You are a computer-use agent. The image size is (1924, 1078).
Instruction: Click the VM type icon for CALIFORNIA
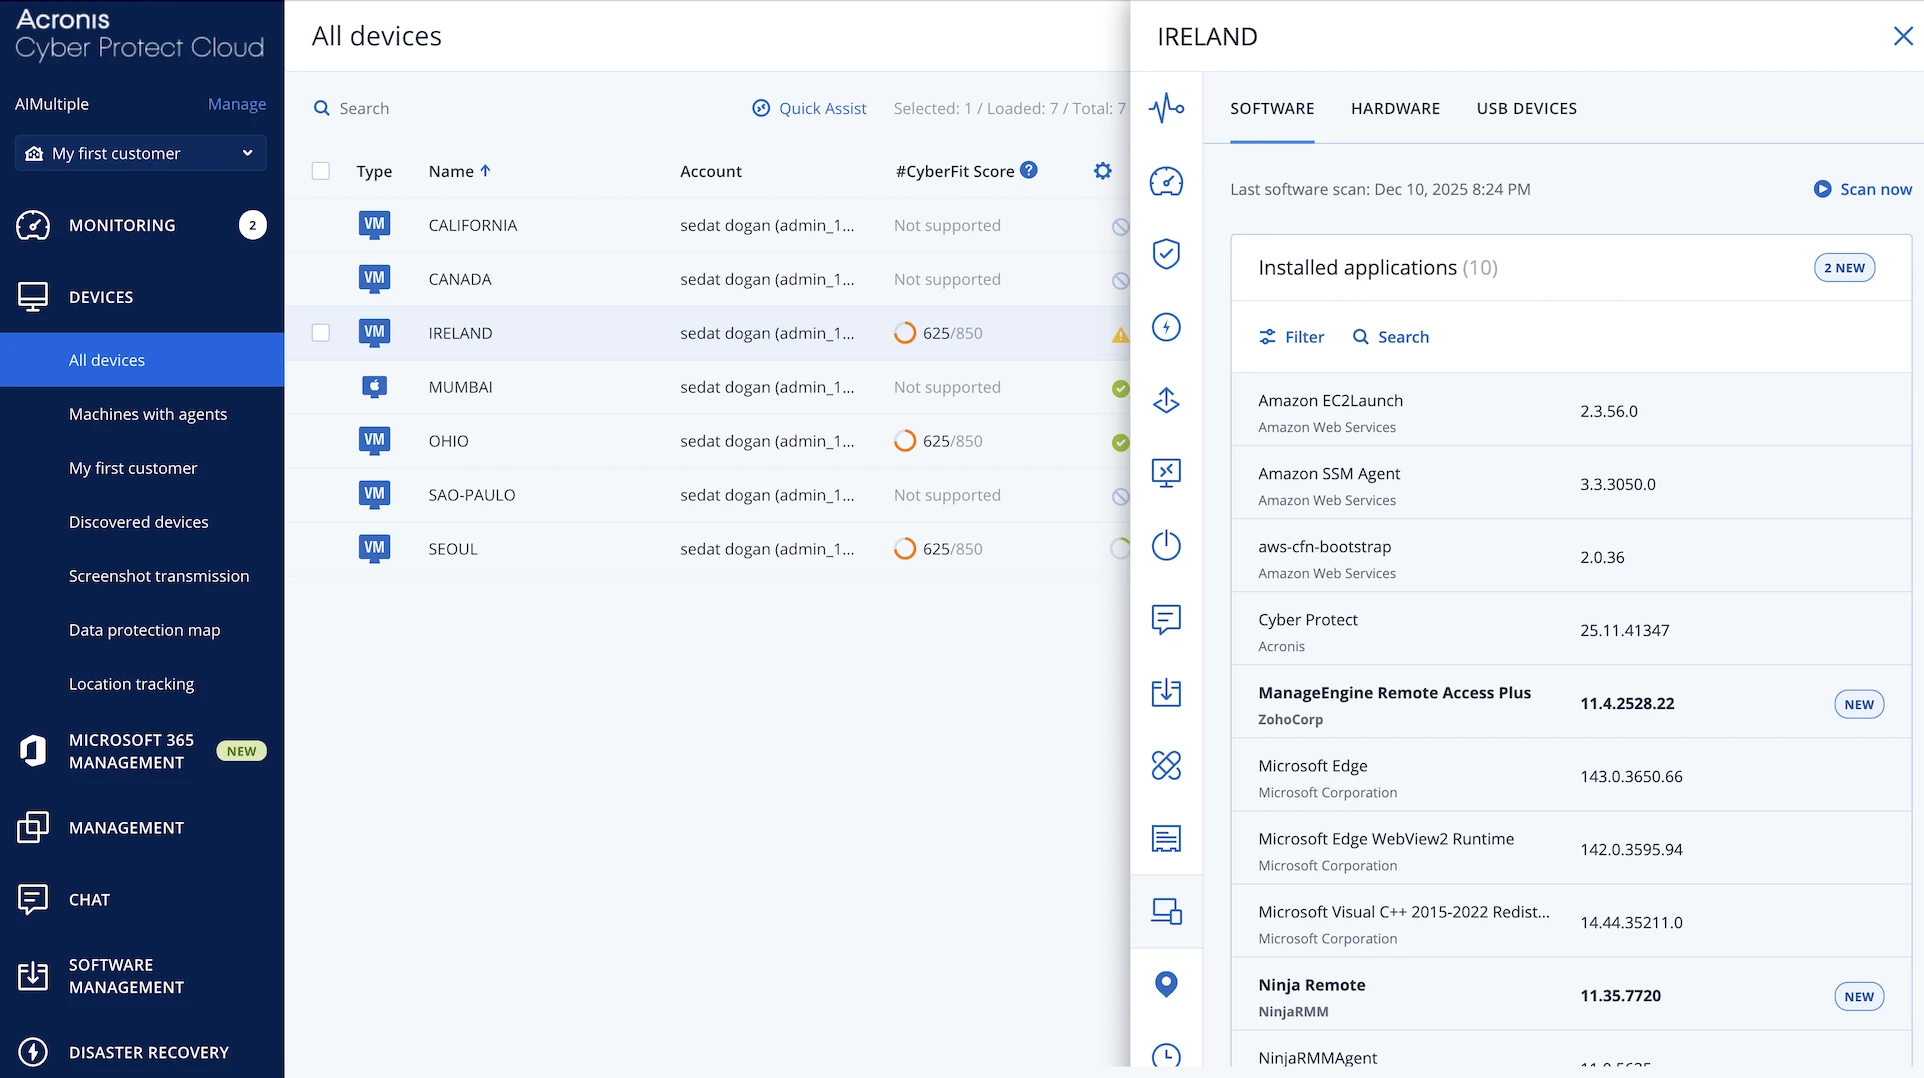pyautogui.click(x=374, y=225)
